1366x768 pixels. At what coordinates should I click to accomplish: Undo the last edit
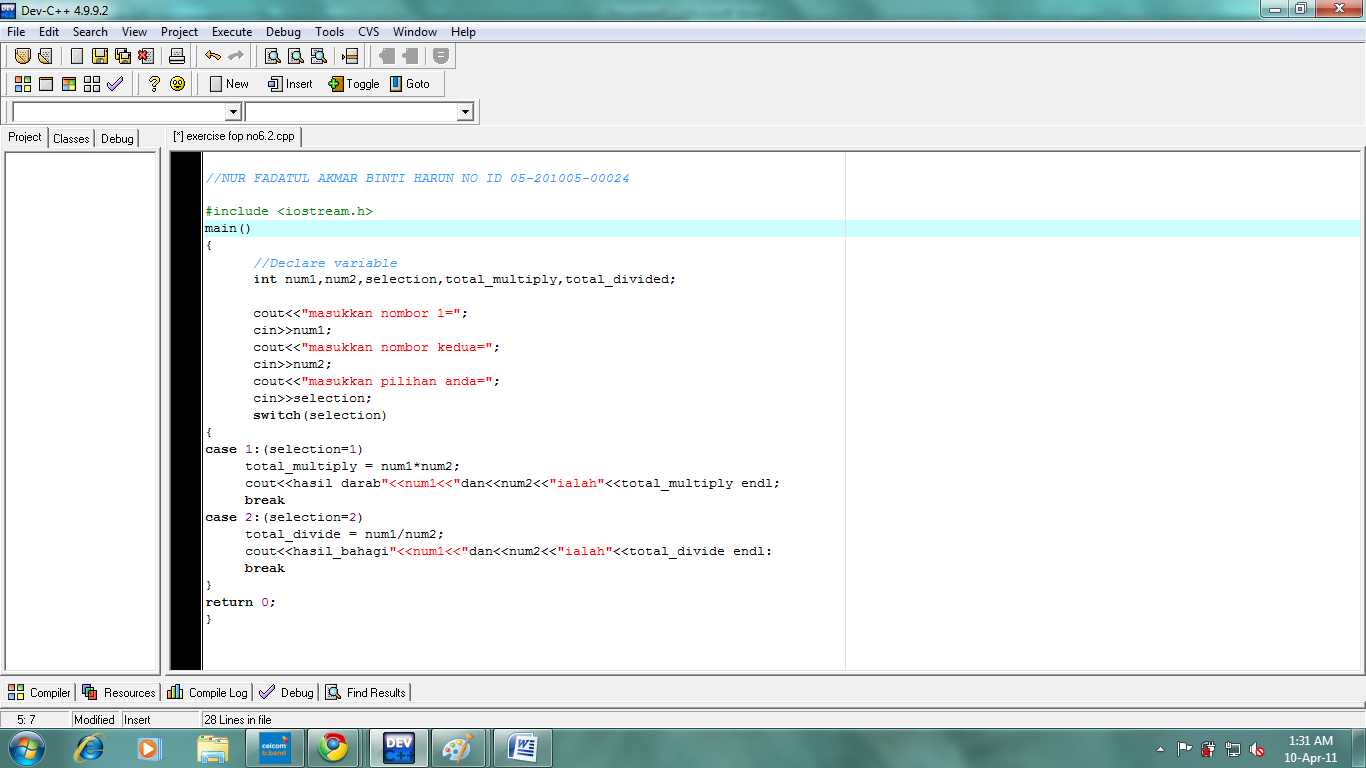(x=213, y=56)
